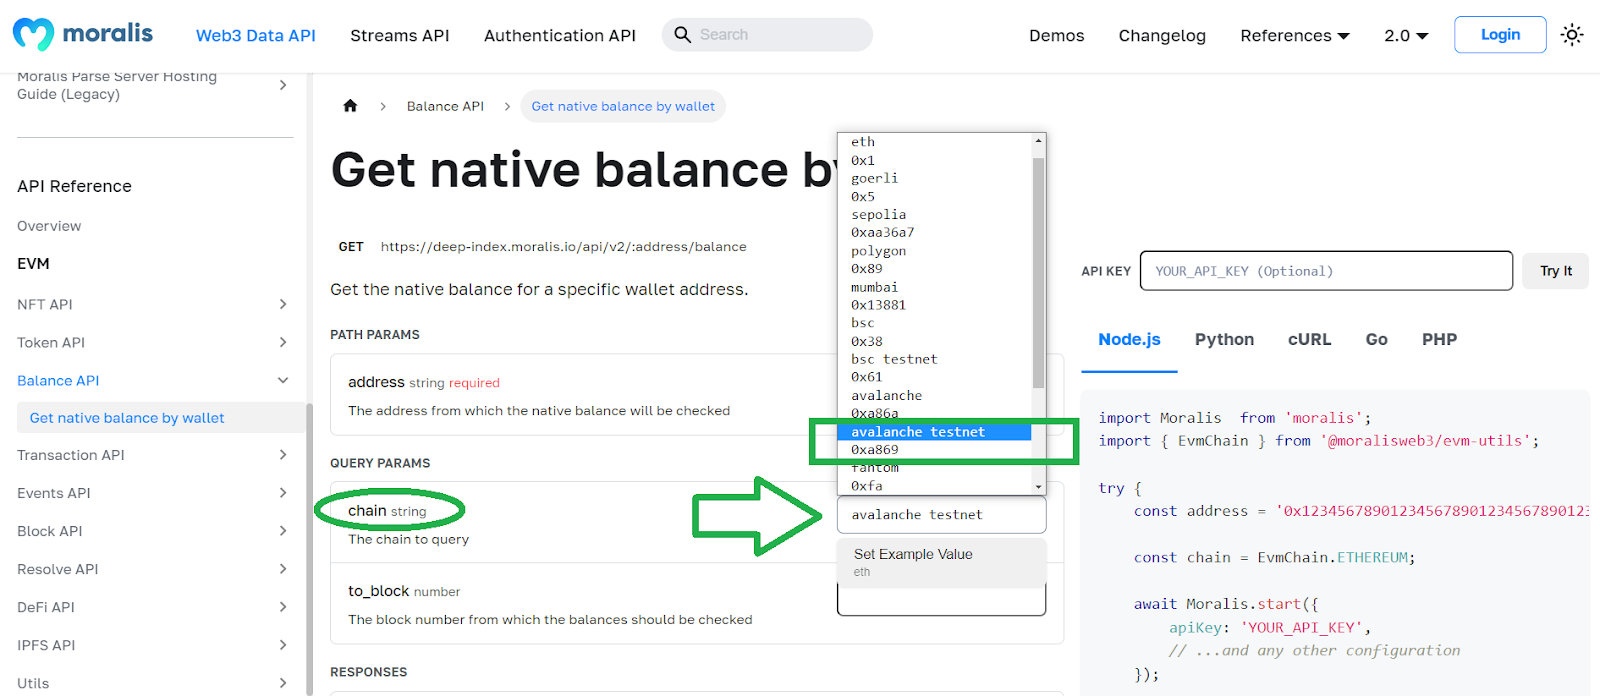Open the 2.0 version dropdown
The width and height of the screenshot is (1600, 696).
[1406, 36]
